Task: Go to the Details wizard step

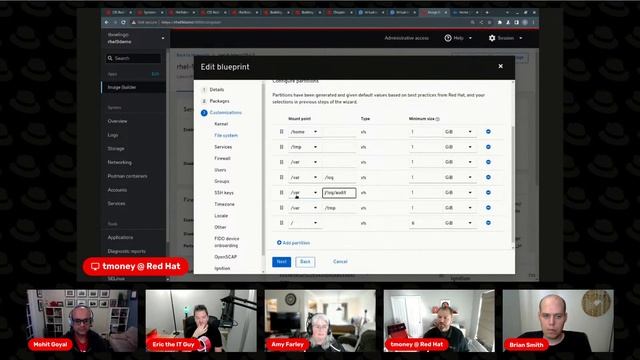Action: click(217, 89)
